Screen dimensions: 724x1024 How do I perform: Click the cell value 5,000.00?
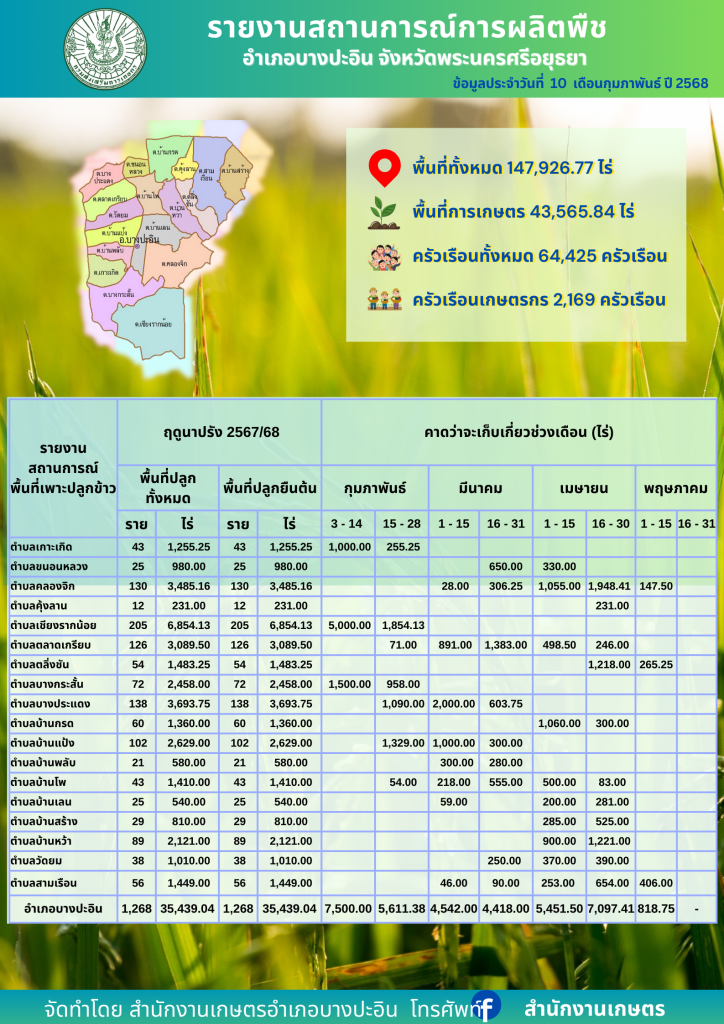coord(350,626)
